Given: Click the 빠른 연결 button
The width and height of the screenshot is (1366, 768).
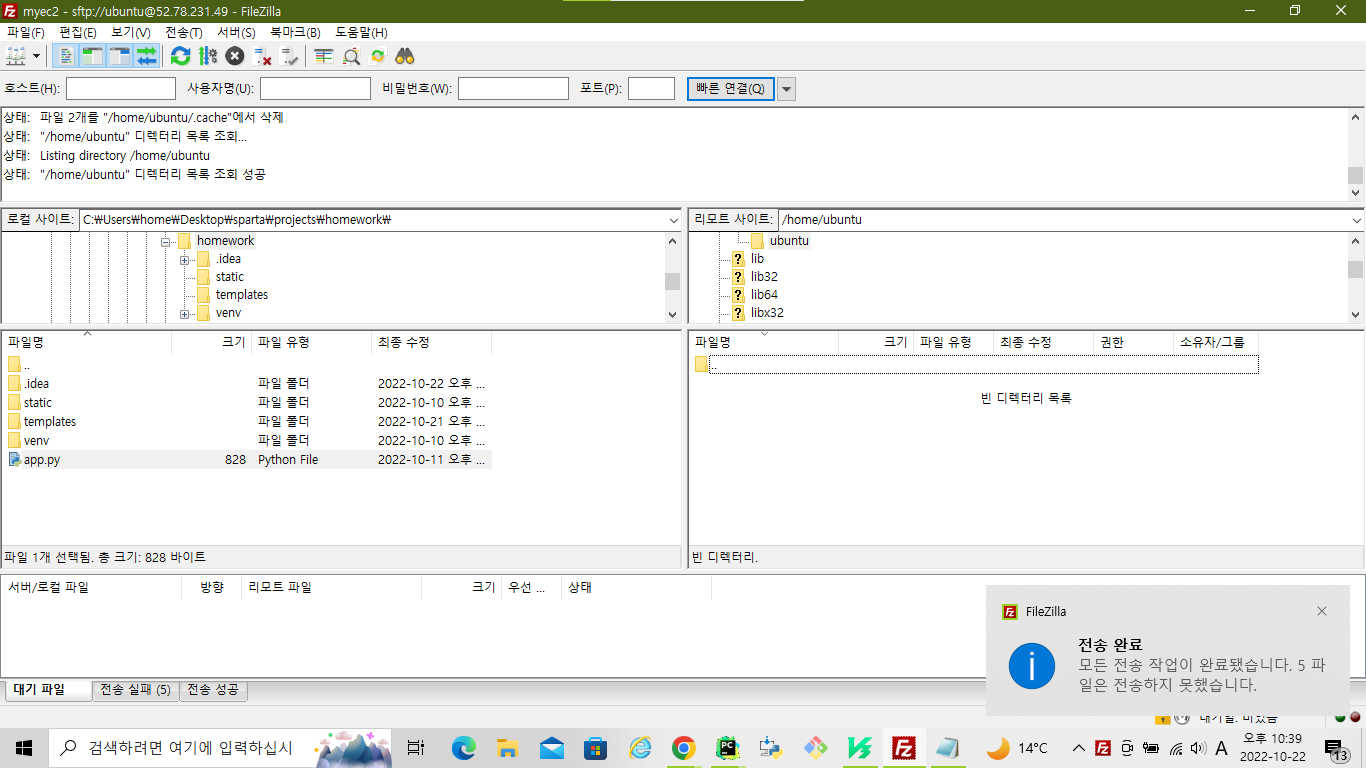Looking at the screenshot, I should tap(730, 89).
